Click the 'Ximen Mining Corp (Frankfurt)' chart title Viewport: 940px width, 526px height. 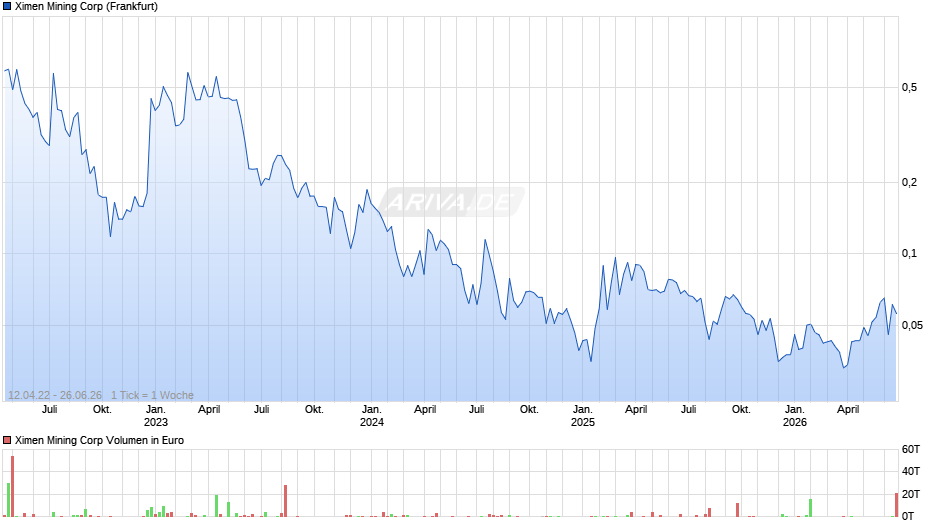pos(86,7)
